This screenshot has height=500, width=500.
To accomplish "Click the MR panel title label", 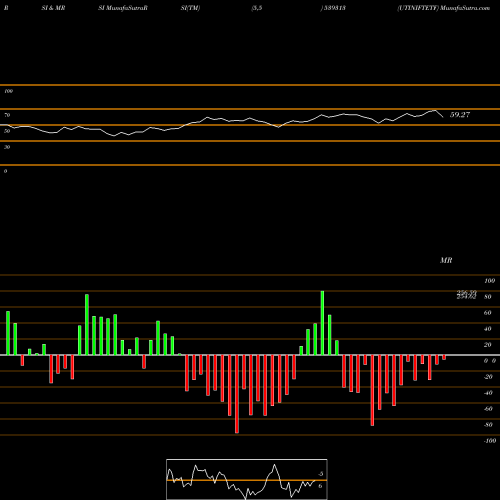I will [x=446, y=260].
